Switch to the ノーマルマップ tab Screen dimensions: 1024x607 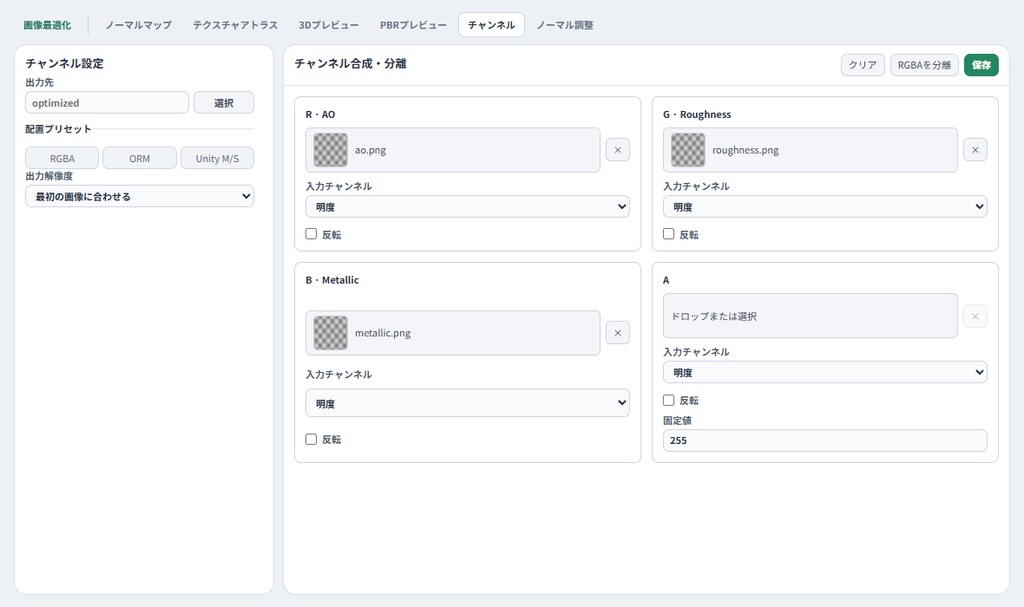pos(138,25)
